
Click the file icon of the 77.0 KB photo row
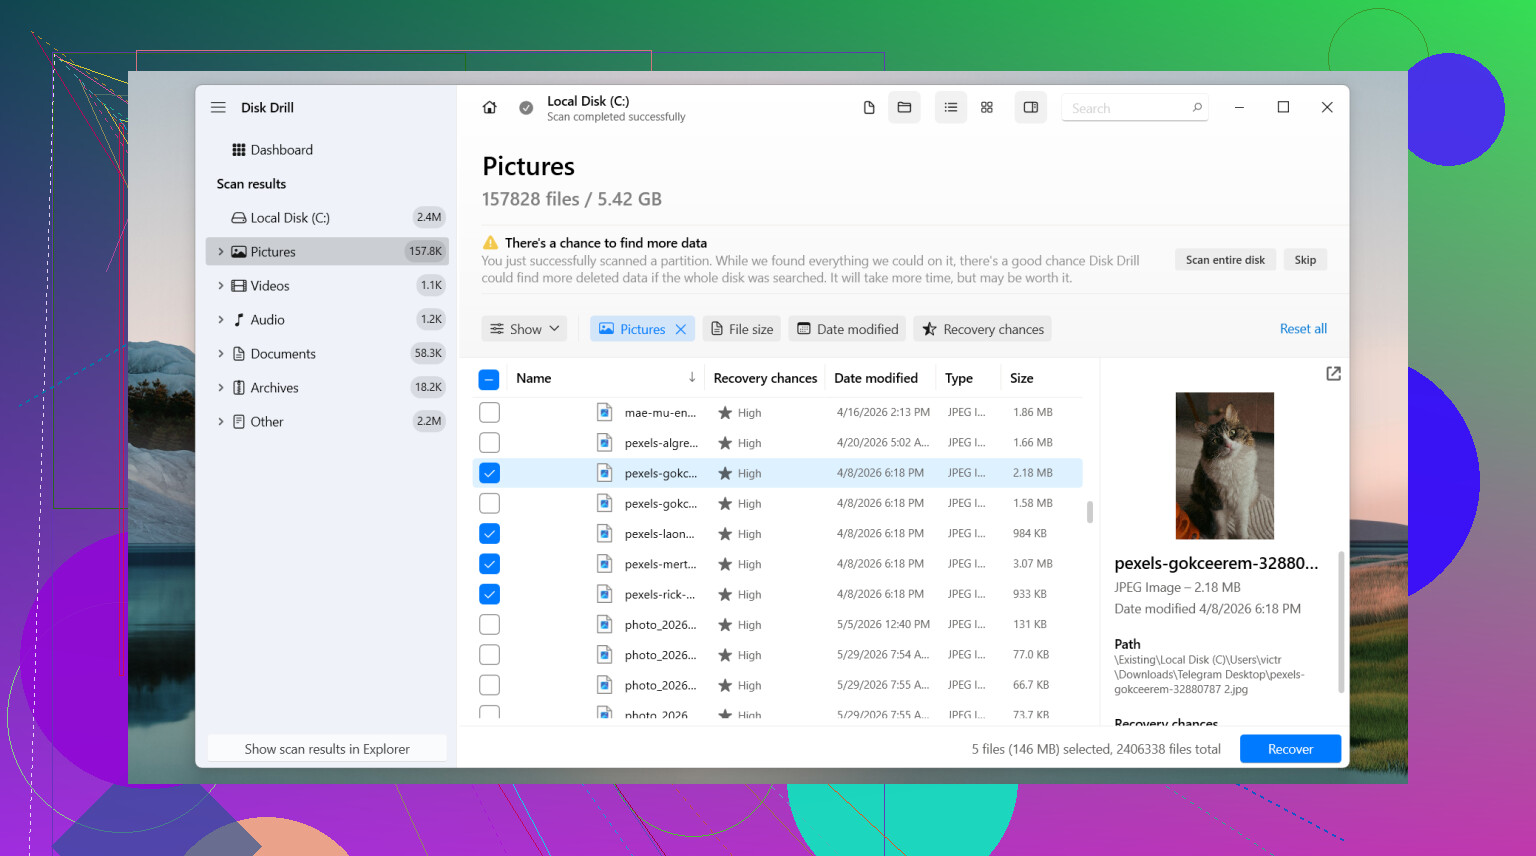pos(605,655)
